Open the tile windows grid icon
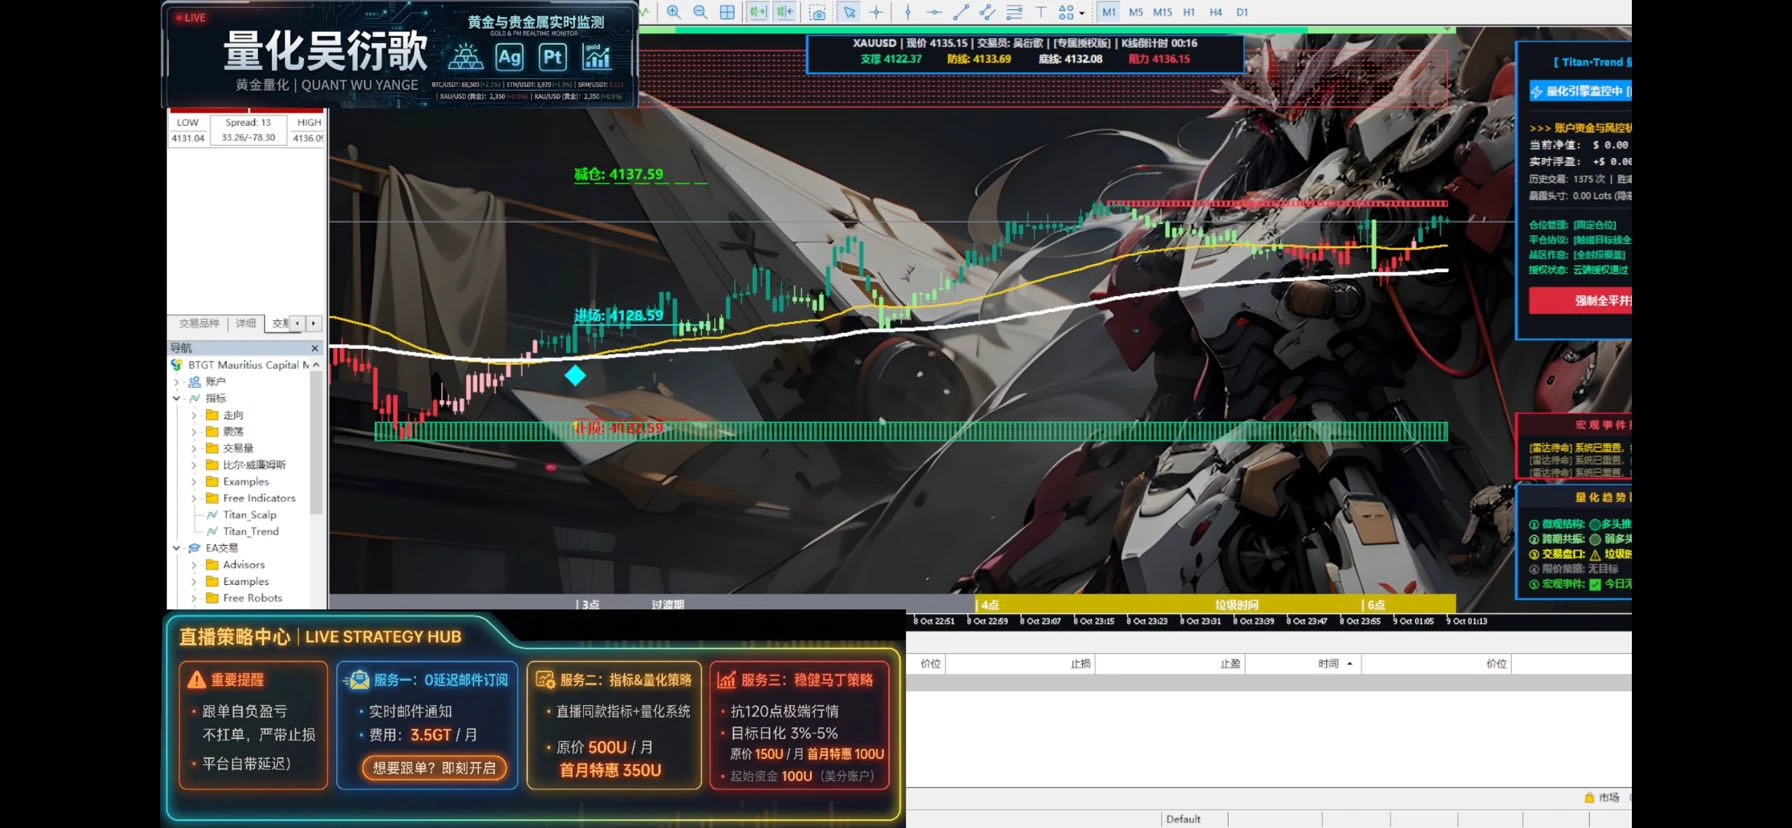 [x=727, y=12]
